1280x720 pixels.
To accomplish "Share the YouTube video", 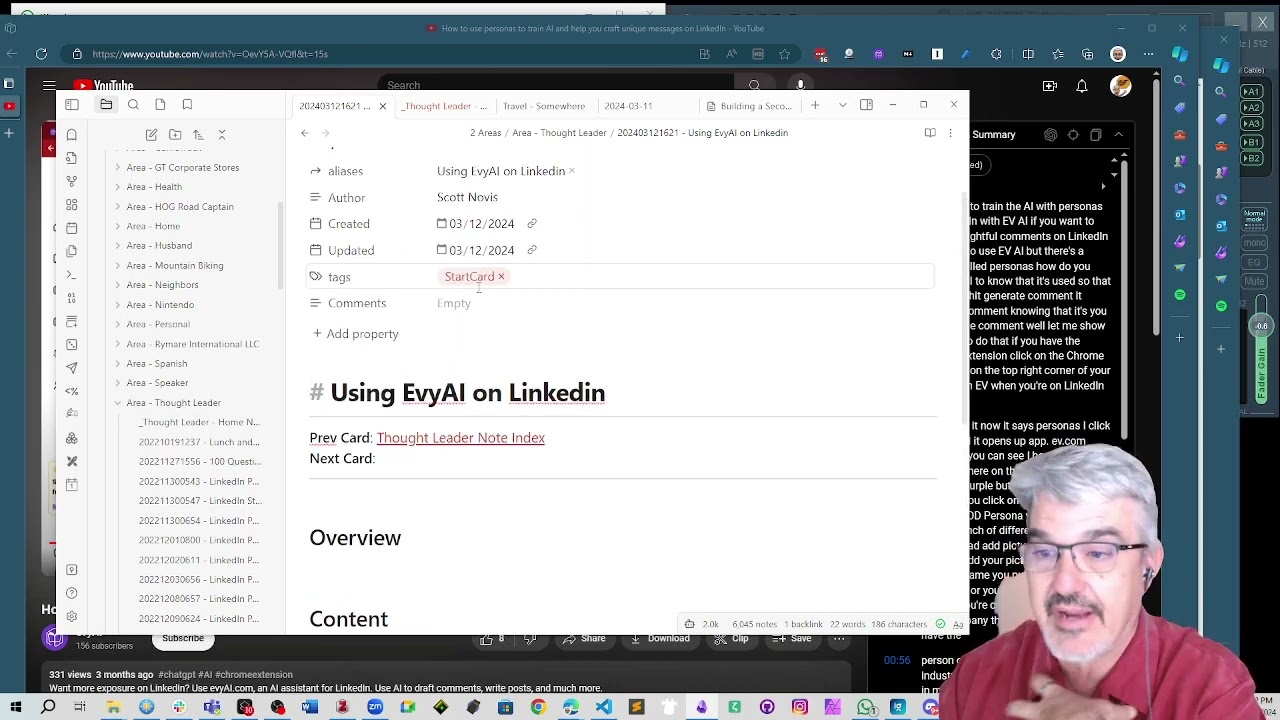I will 583,638.
